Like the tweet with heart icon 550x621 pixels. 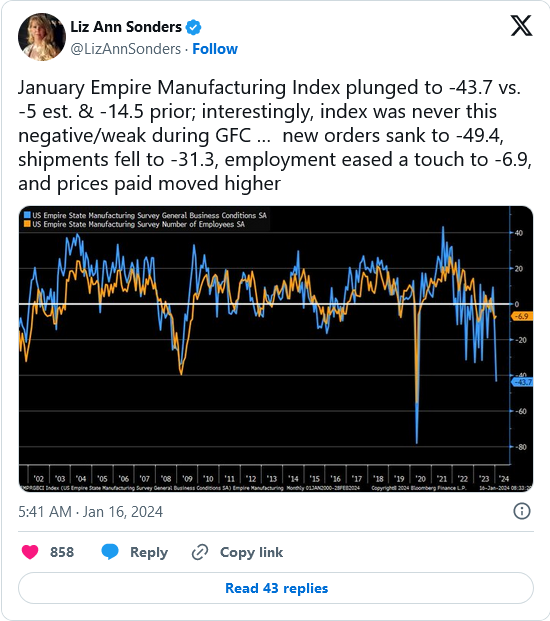[x=30, y=552]
